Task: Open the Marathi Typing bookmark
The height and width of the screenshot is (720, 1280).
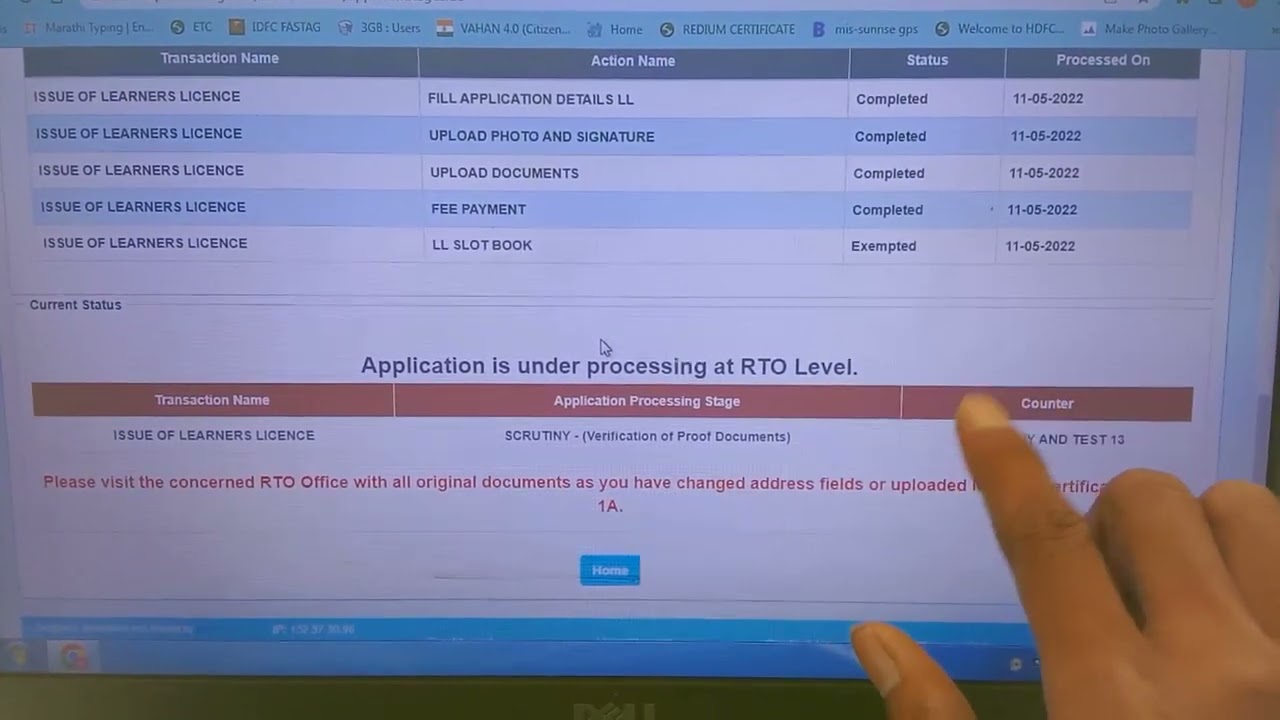Action: [87, 28]
